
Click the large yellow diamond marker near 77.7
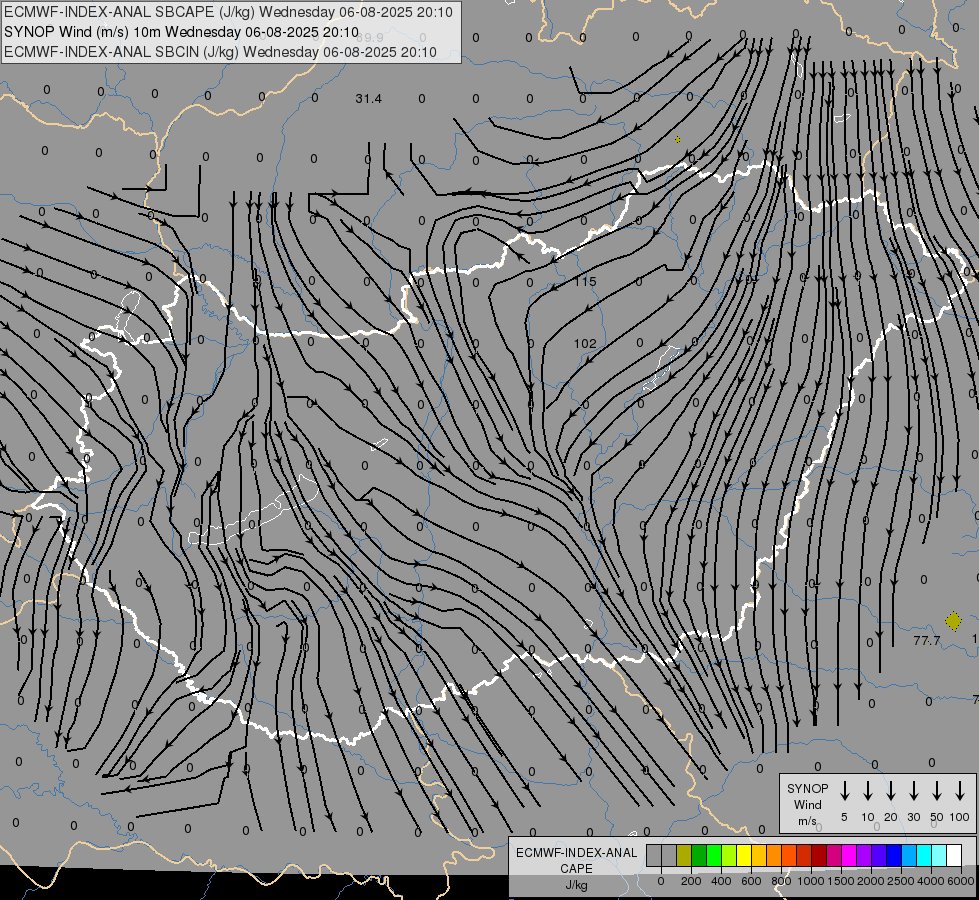click(x=953, y=621)
